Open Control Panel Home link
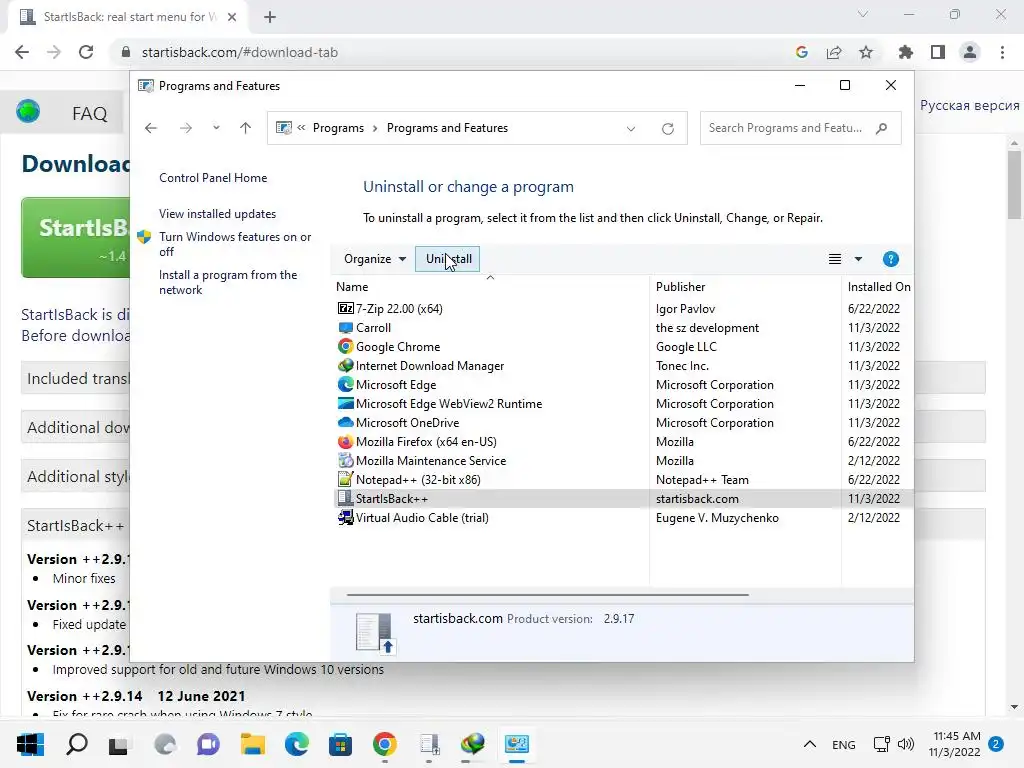1024x768 pixels. click(x=213, y=178)
